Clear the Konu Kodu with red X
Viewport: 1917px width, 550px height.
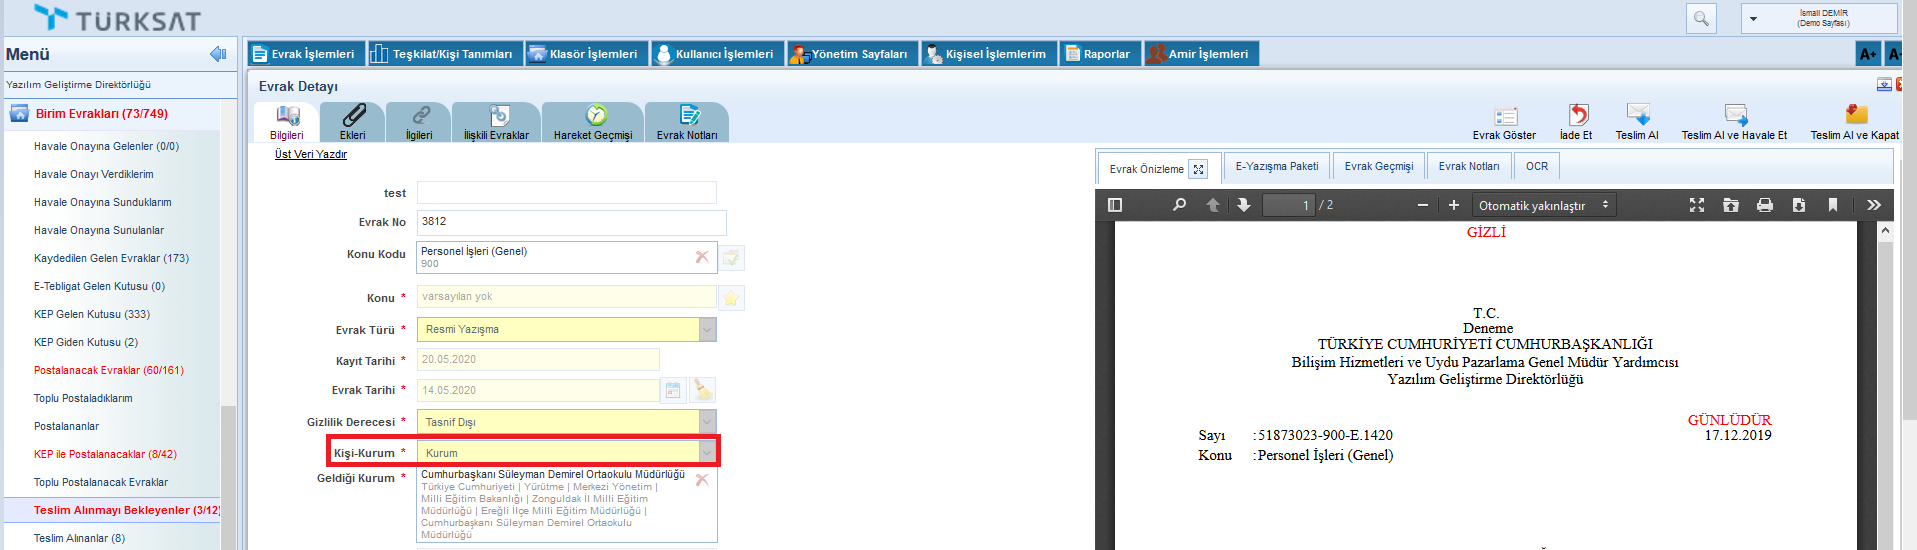tap(702, 257)
